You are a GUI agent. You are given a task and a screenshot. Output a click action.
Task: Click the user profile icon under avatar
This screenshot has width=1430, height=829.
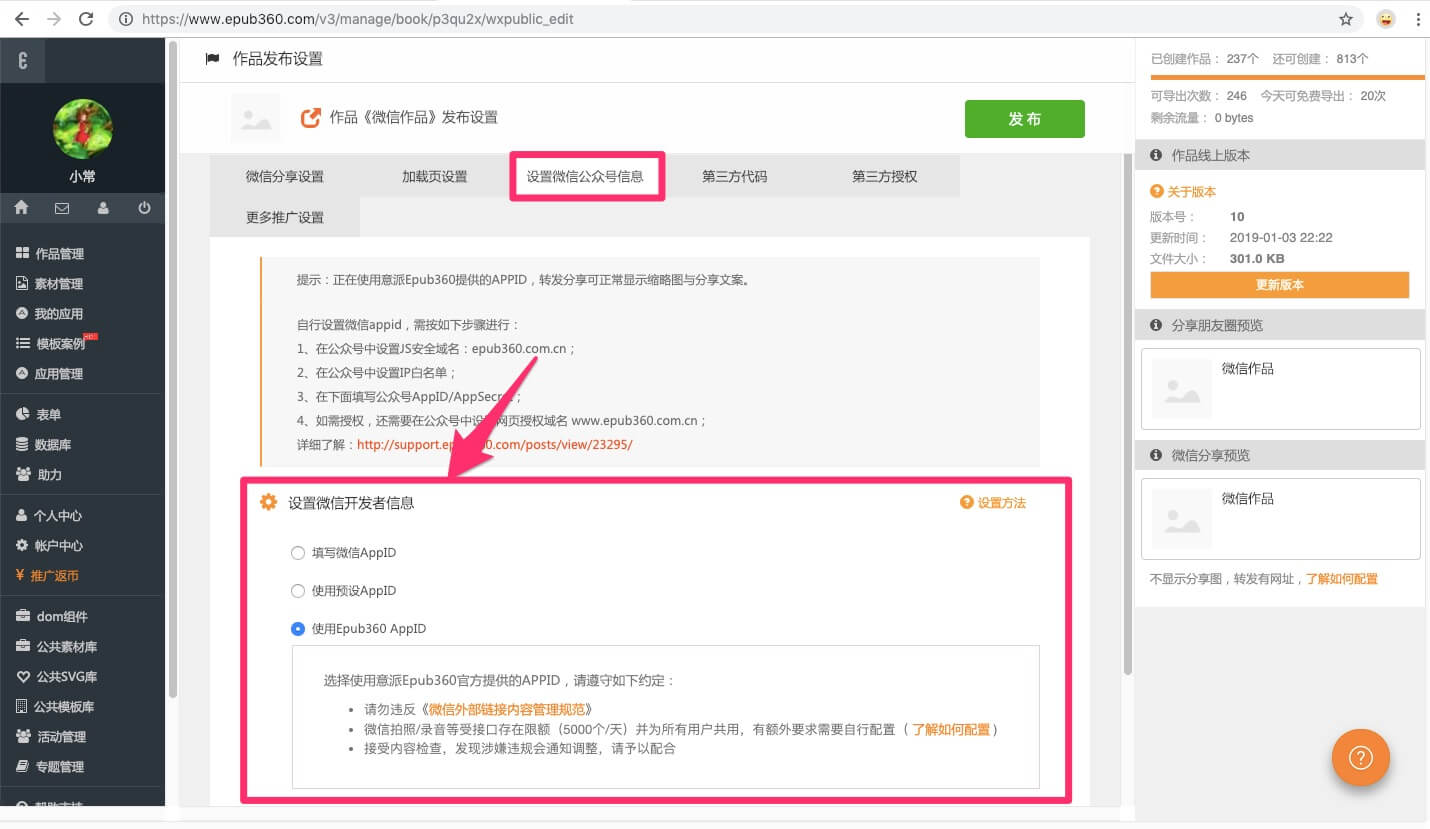(x=103, y=208)
